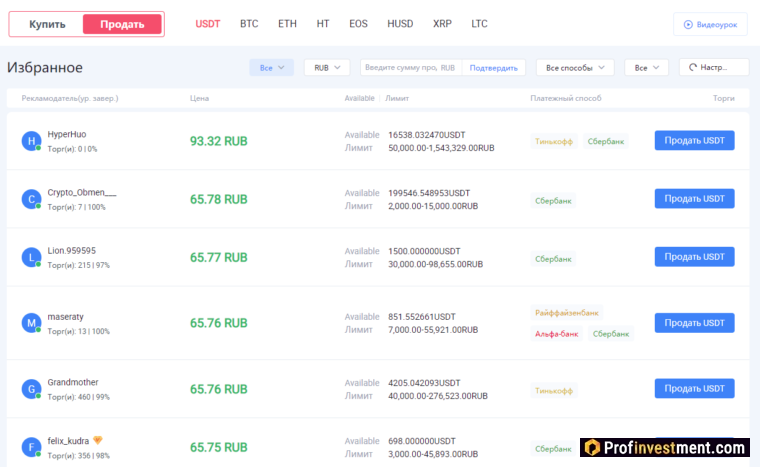760x467 pixels.
Task: Select the HUSD tab
Action: pos(400,24)
